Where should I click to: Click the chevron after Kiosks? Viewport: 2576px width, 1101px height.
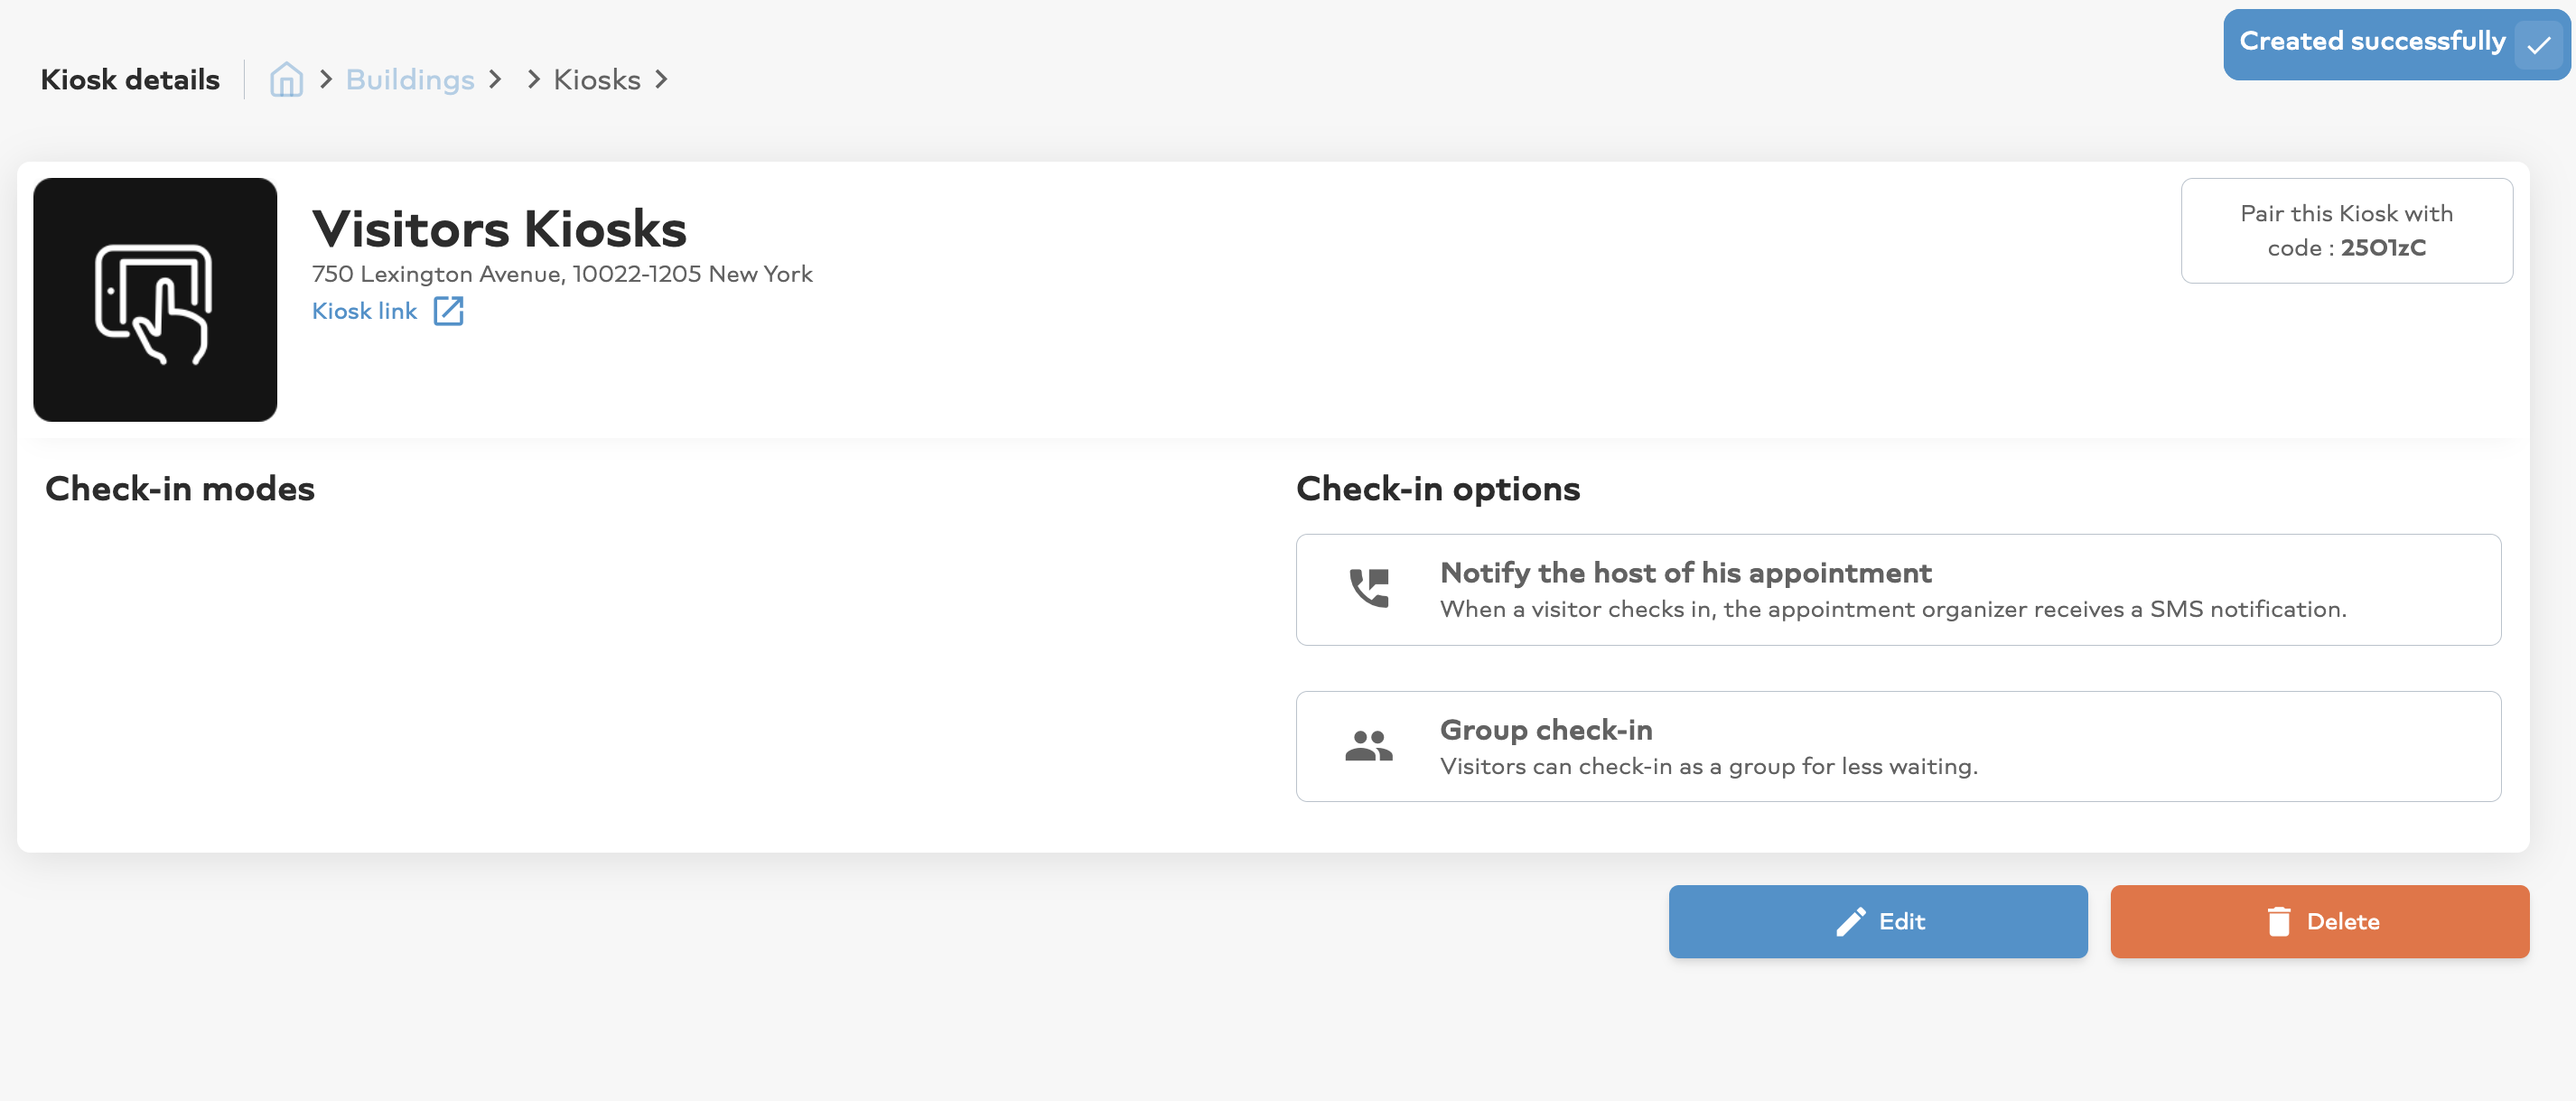pos(661,79)
